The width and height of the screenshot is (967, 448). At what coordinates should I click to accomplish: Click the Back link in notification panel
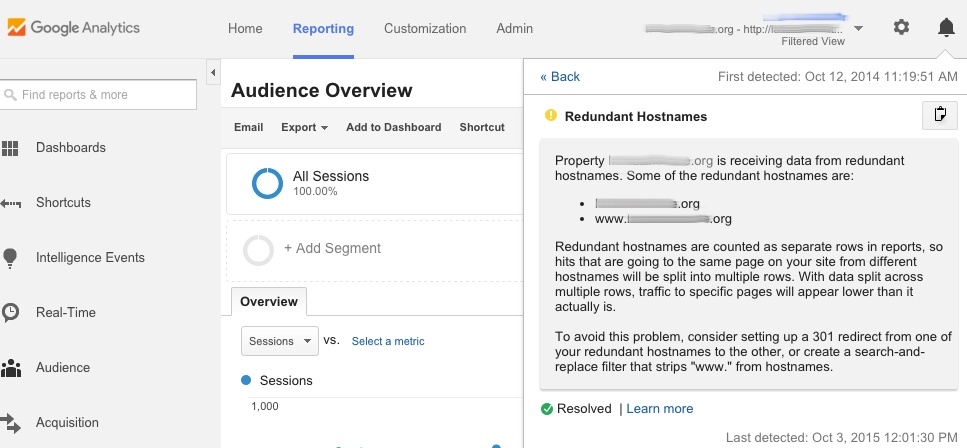pos(560,77)
